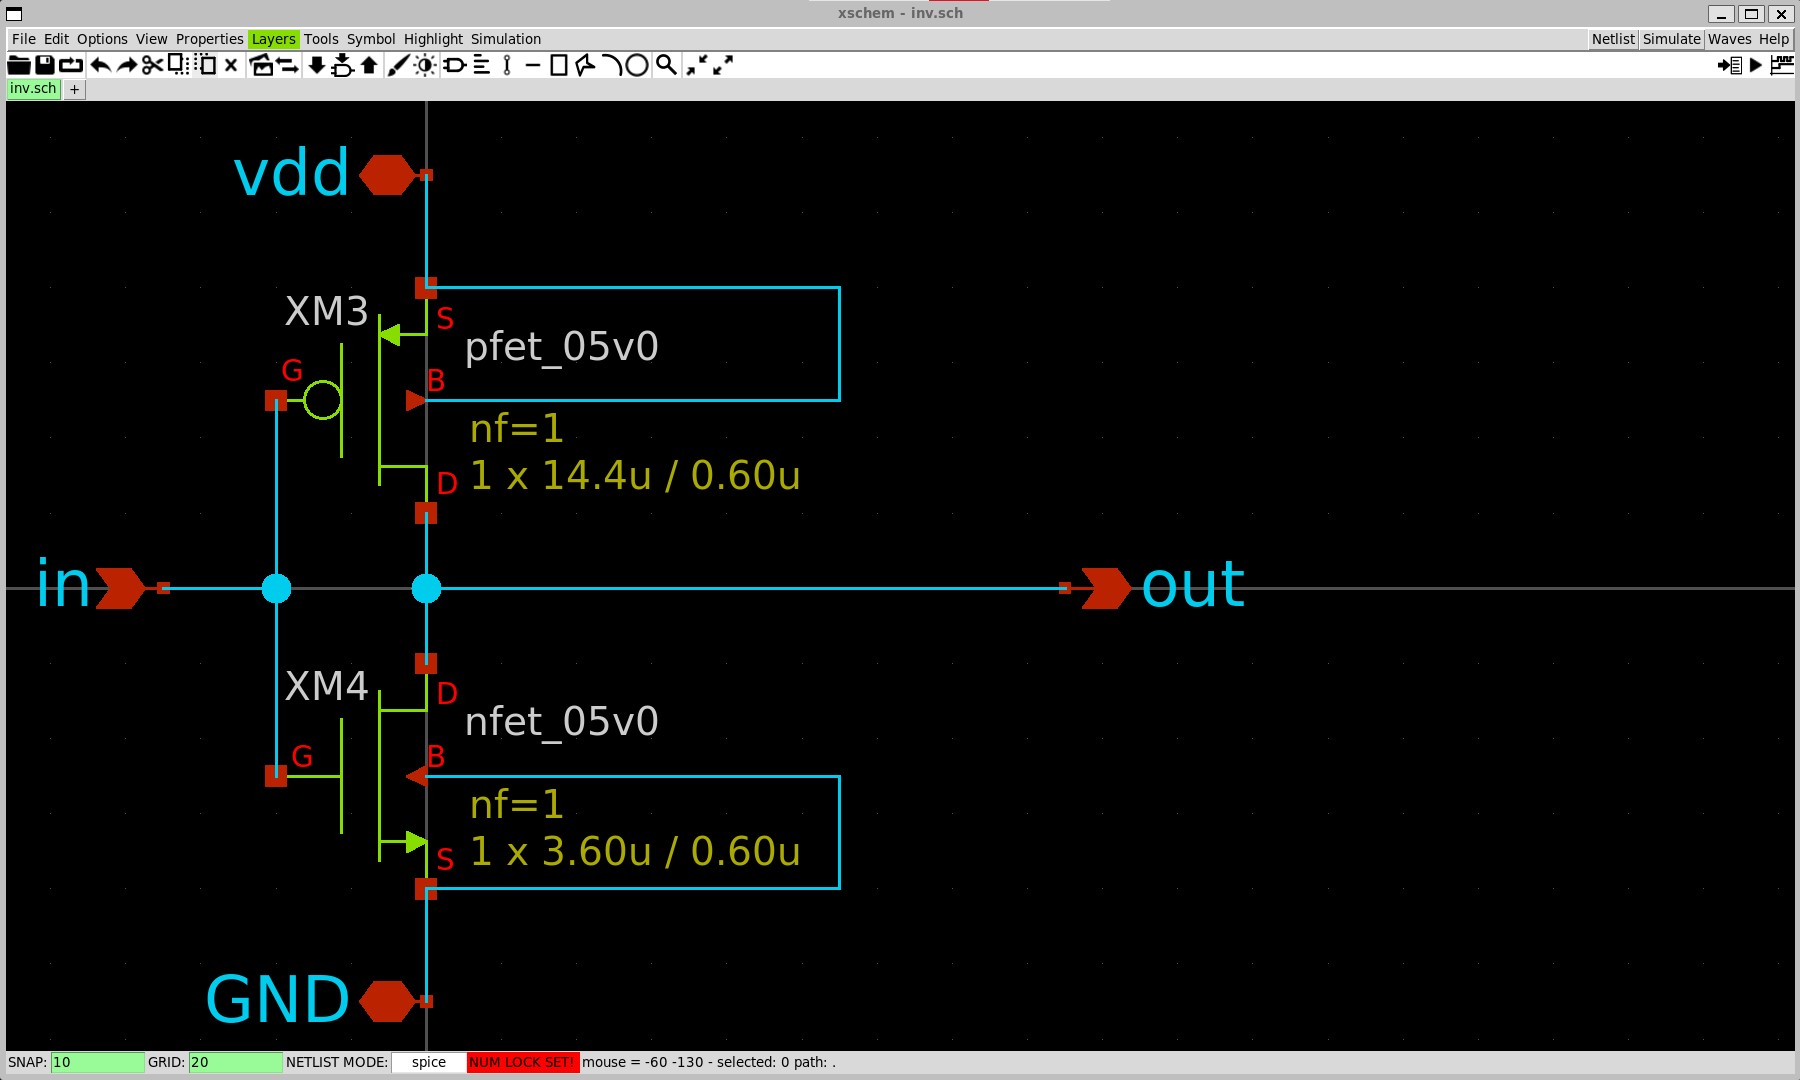This screenshot has width=1800, height=1080.
Task: Click the GRID value input field
Action: 235,1062
